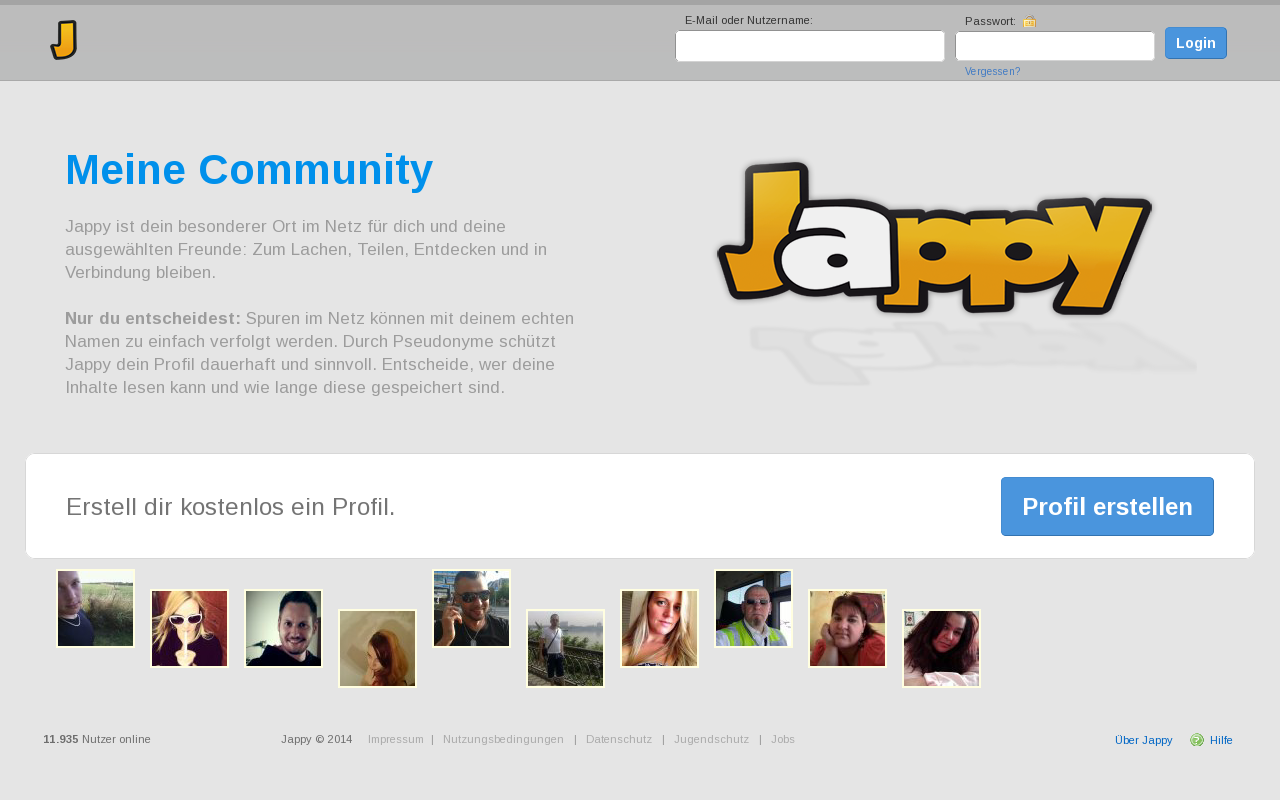Open profile photo of man beside grassy field
The height and width of the screenshot is (800, 1280).
(x=96, y=609)
